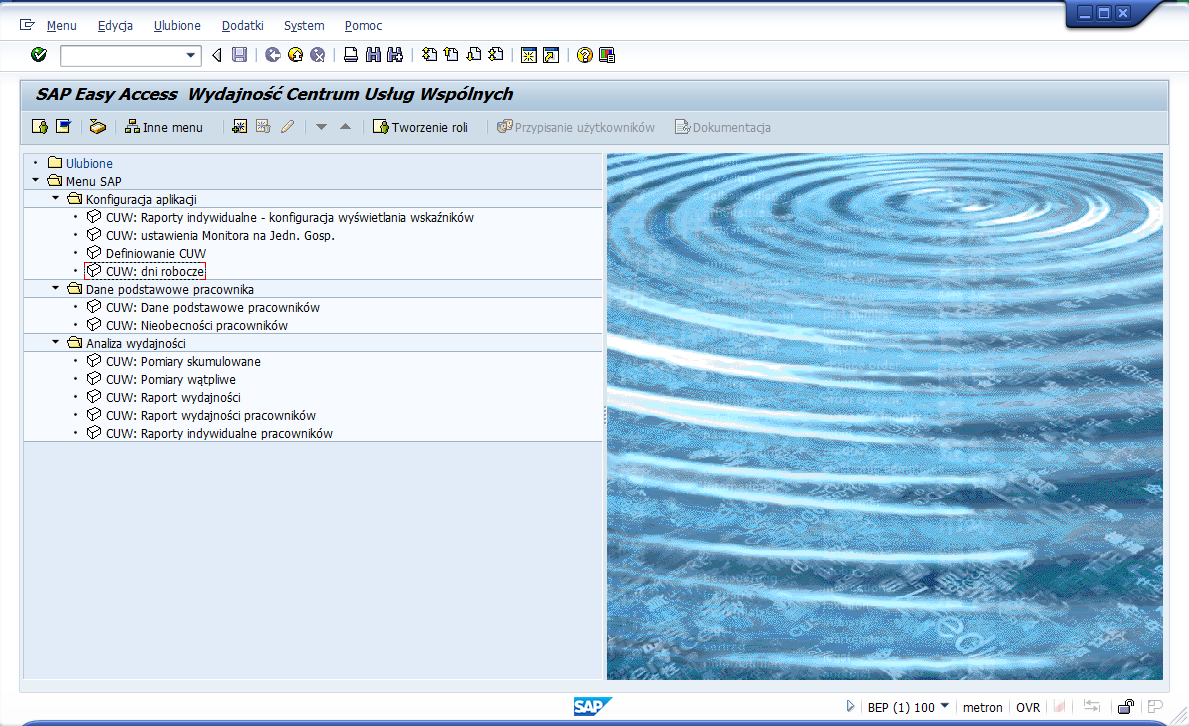Screen dimensions: 1189x726
Task: Collapse the Analiza wydajności folder arrow
Action: pyautogui.click(x=55, y=343)
